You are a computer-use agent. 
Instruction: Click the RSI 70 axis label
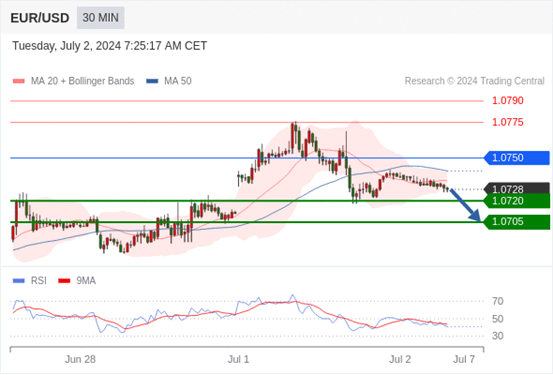coord(498,301)
